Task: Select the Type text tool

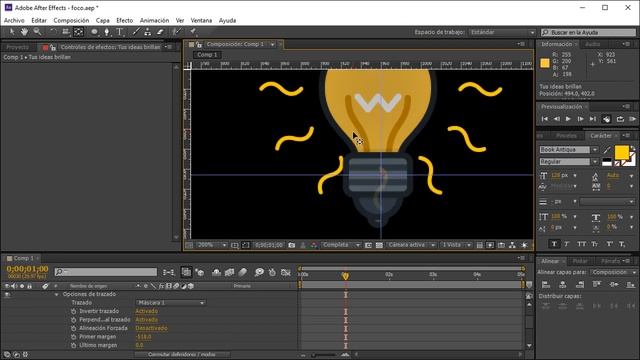Action: pyautogui.click(x=120, y=32)
